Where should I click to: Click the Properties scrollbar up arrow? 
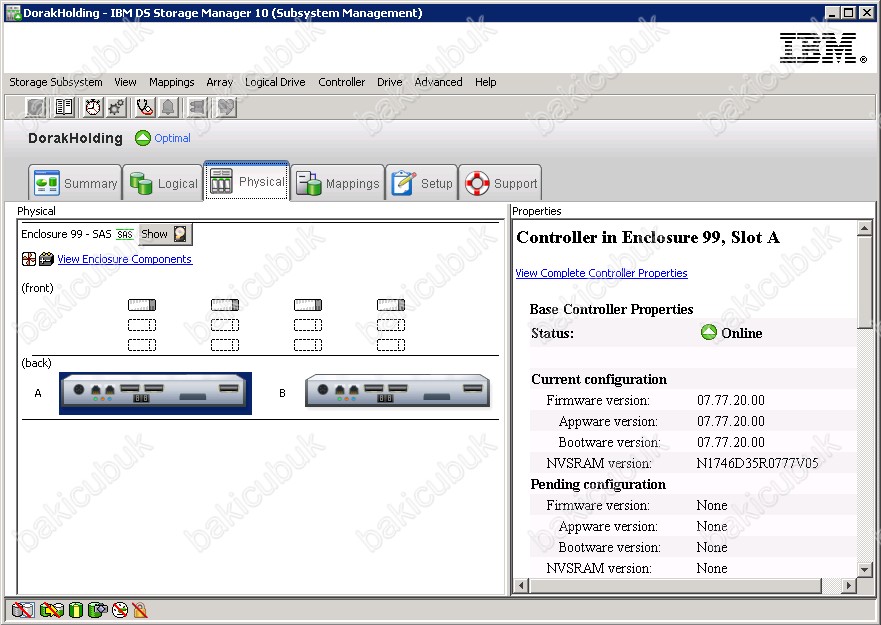864,228
